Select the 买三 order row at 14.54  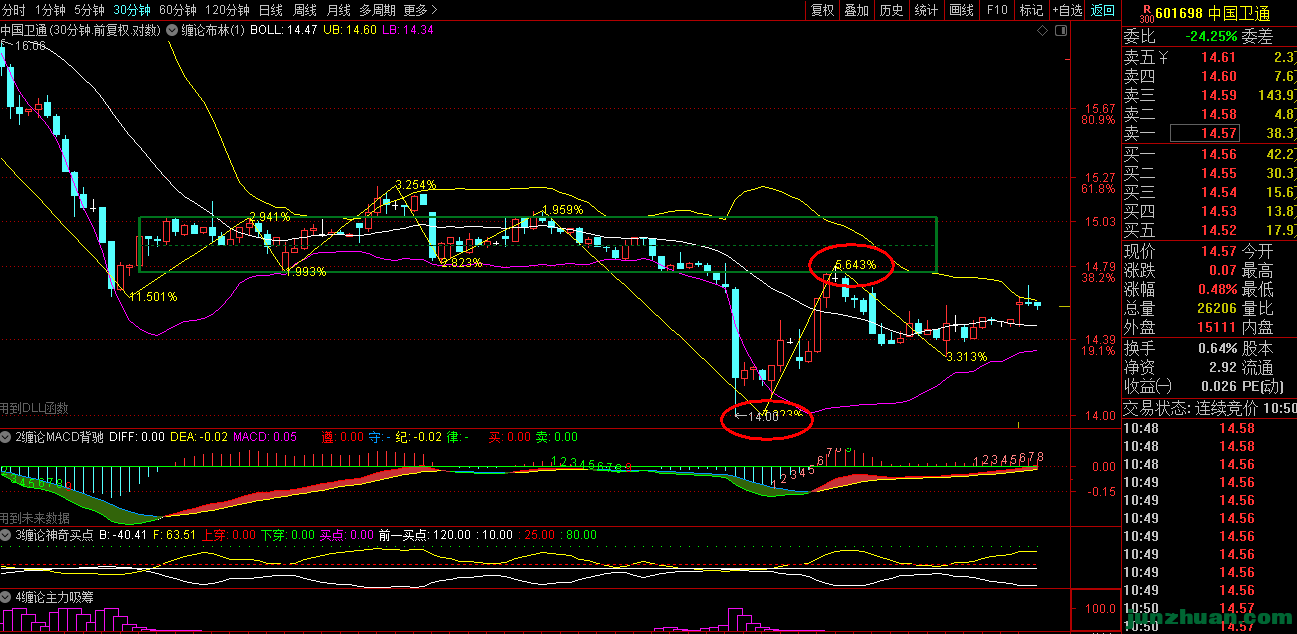click(1209, 192)
